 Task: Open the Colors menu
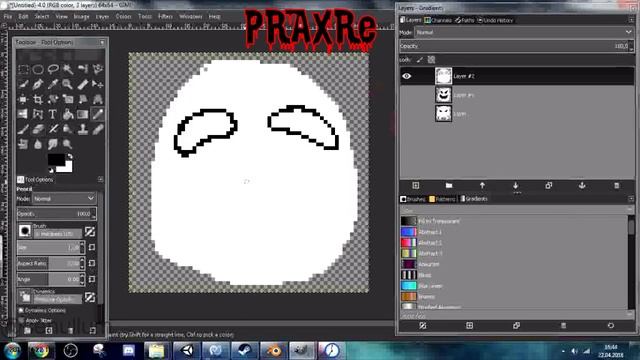point(123,16)
